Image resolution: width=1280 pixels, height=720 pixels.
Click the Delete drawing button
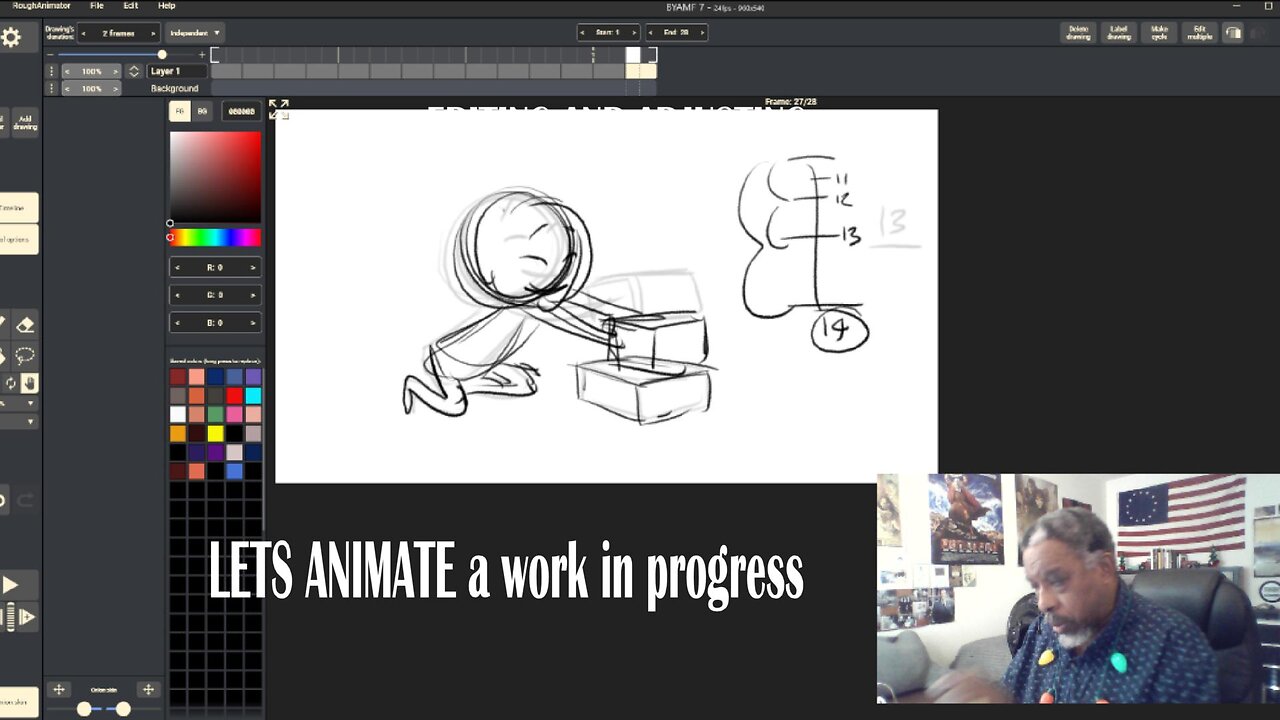point(1078,33)
